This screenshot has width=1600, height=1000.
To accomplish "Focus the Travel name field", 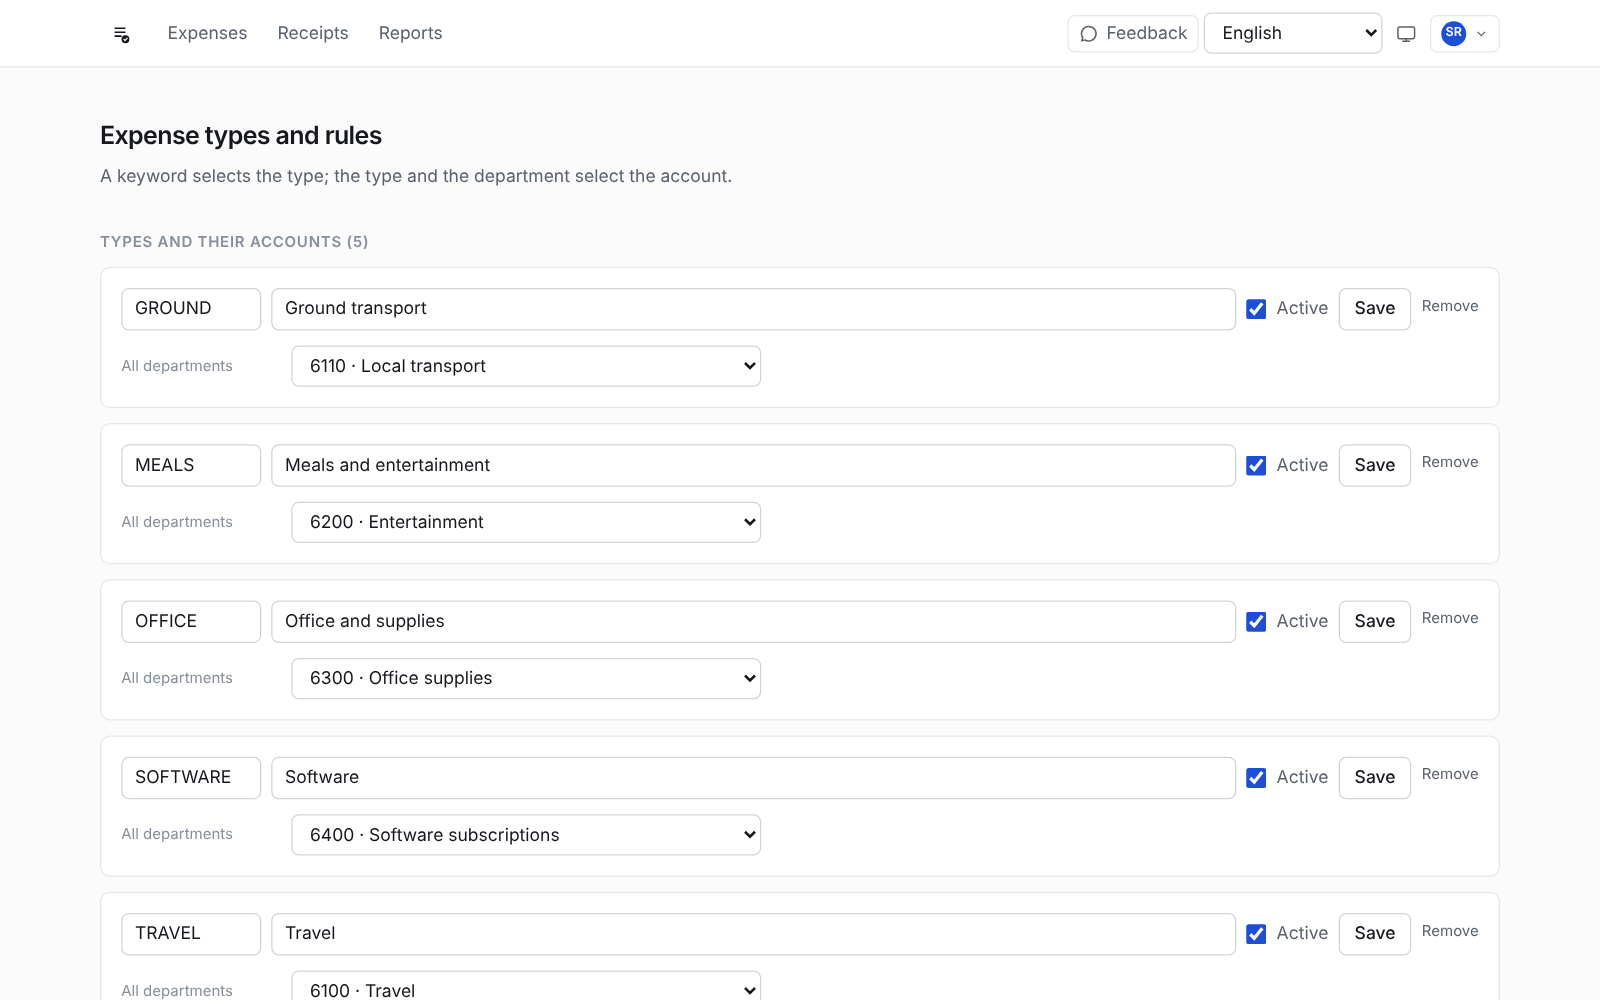I will tap(753, 933).
